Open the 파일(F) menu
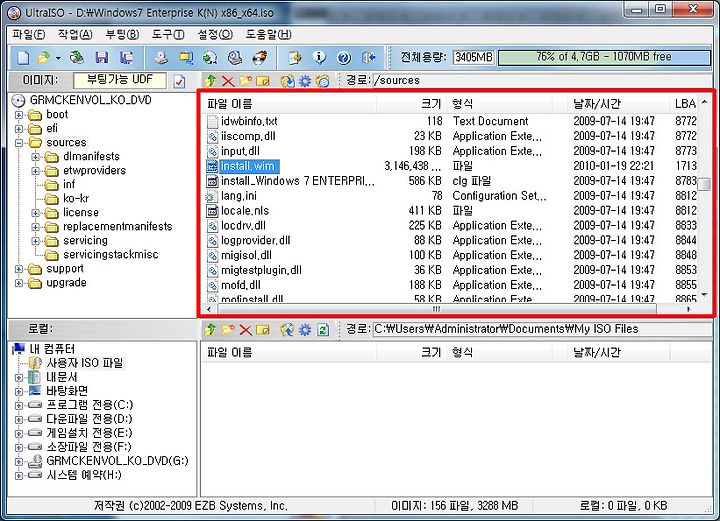This screenshot has width=720, height=521. (28, 34)
